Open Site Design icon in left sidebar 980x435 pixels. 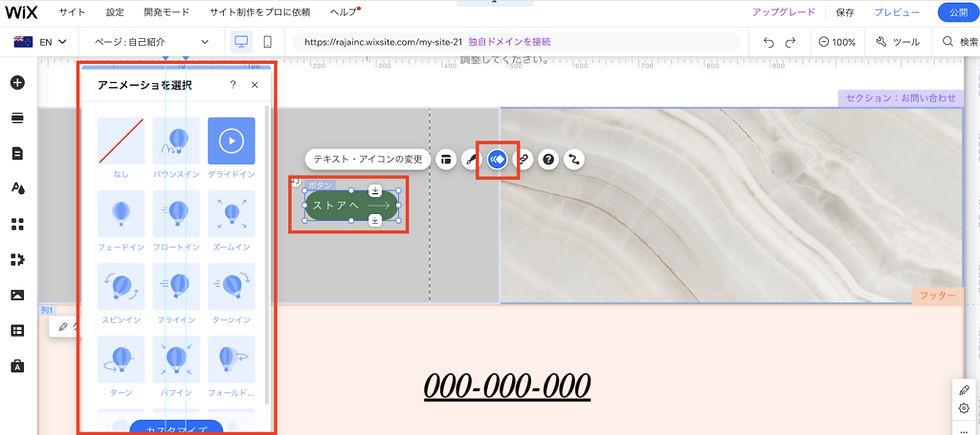pos(18,189)
